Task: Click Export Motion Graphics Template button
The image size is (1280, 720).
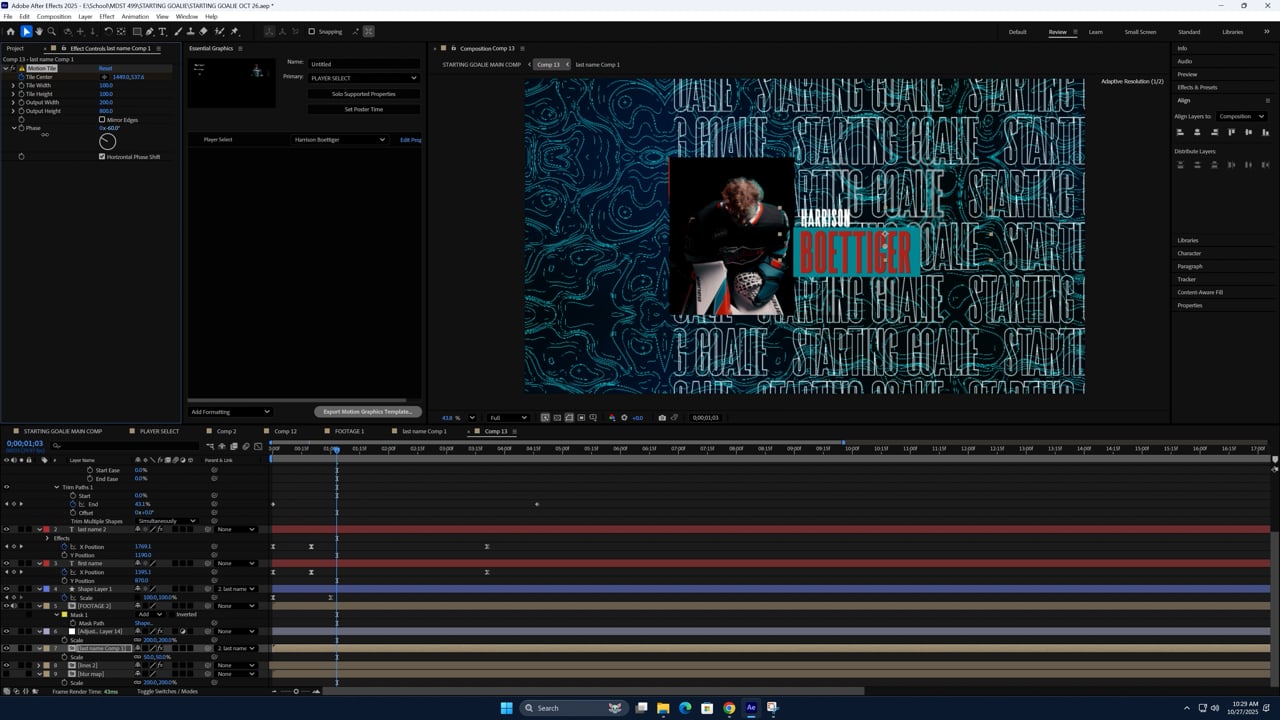Action: (x=367, y=412)
